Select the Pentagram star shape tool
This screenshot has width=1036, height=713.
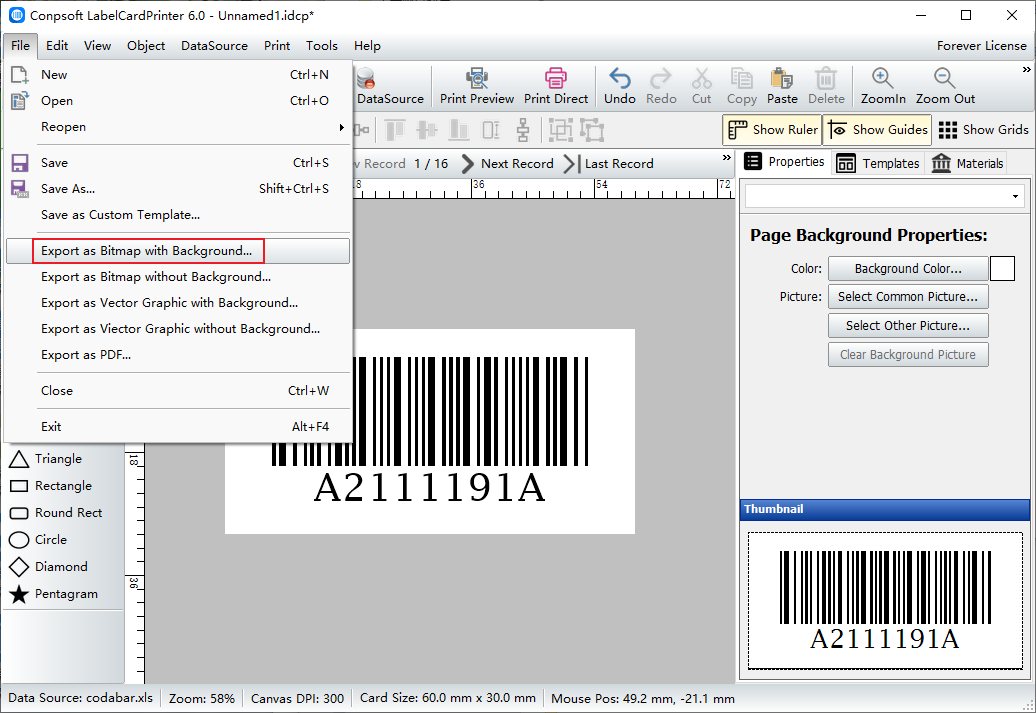pyautogui.click(x=54, y=594)
